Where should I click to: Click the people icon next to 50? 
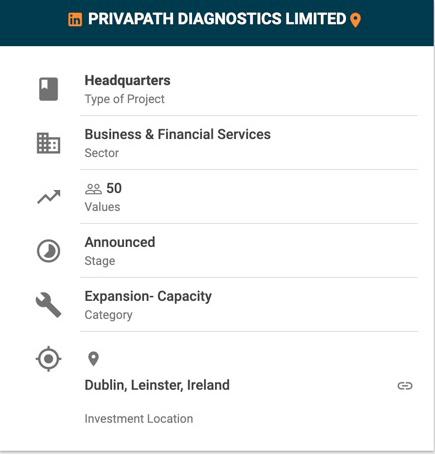tap(93, 189)
